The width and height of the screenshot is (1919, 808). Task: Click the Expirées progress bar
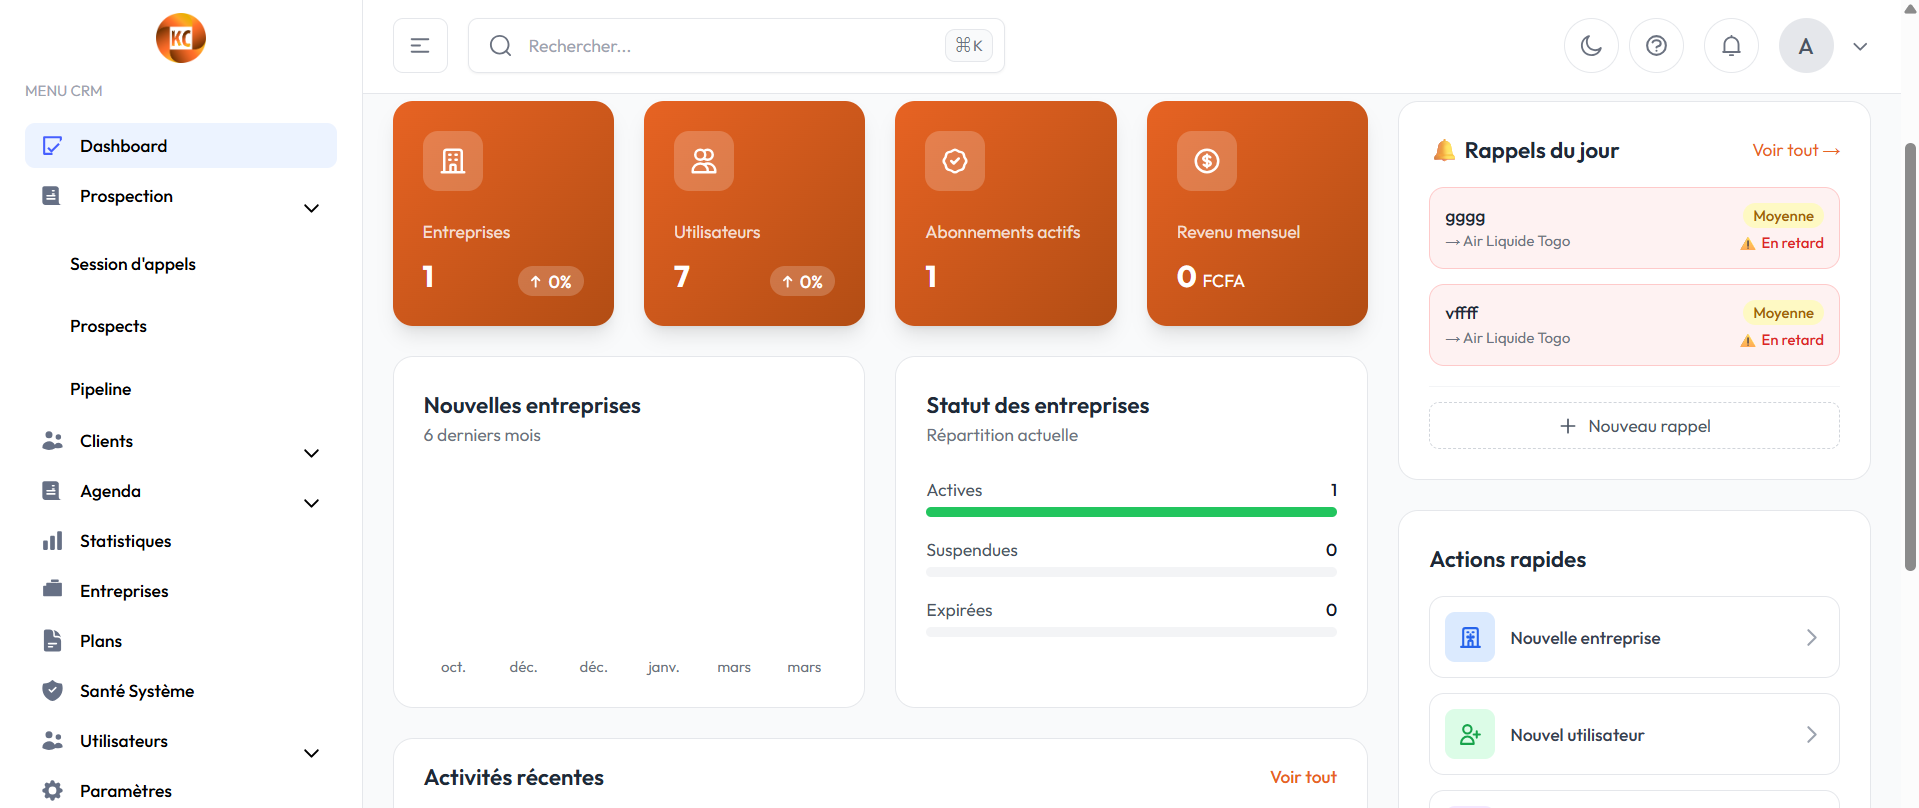(x=1131, y=632)
